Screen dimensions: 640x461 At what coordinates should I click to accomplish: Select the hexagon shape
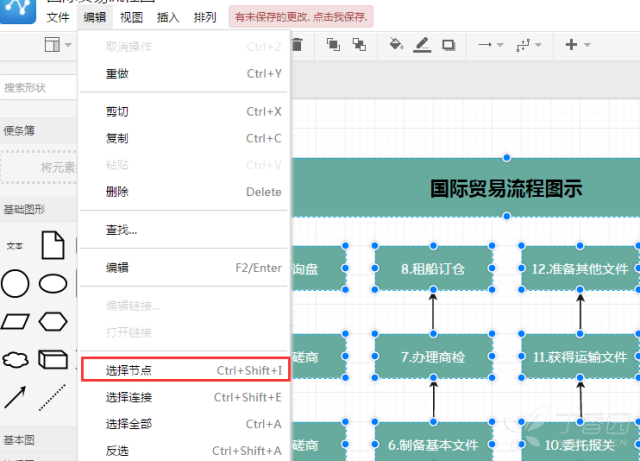[53, 322]
